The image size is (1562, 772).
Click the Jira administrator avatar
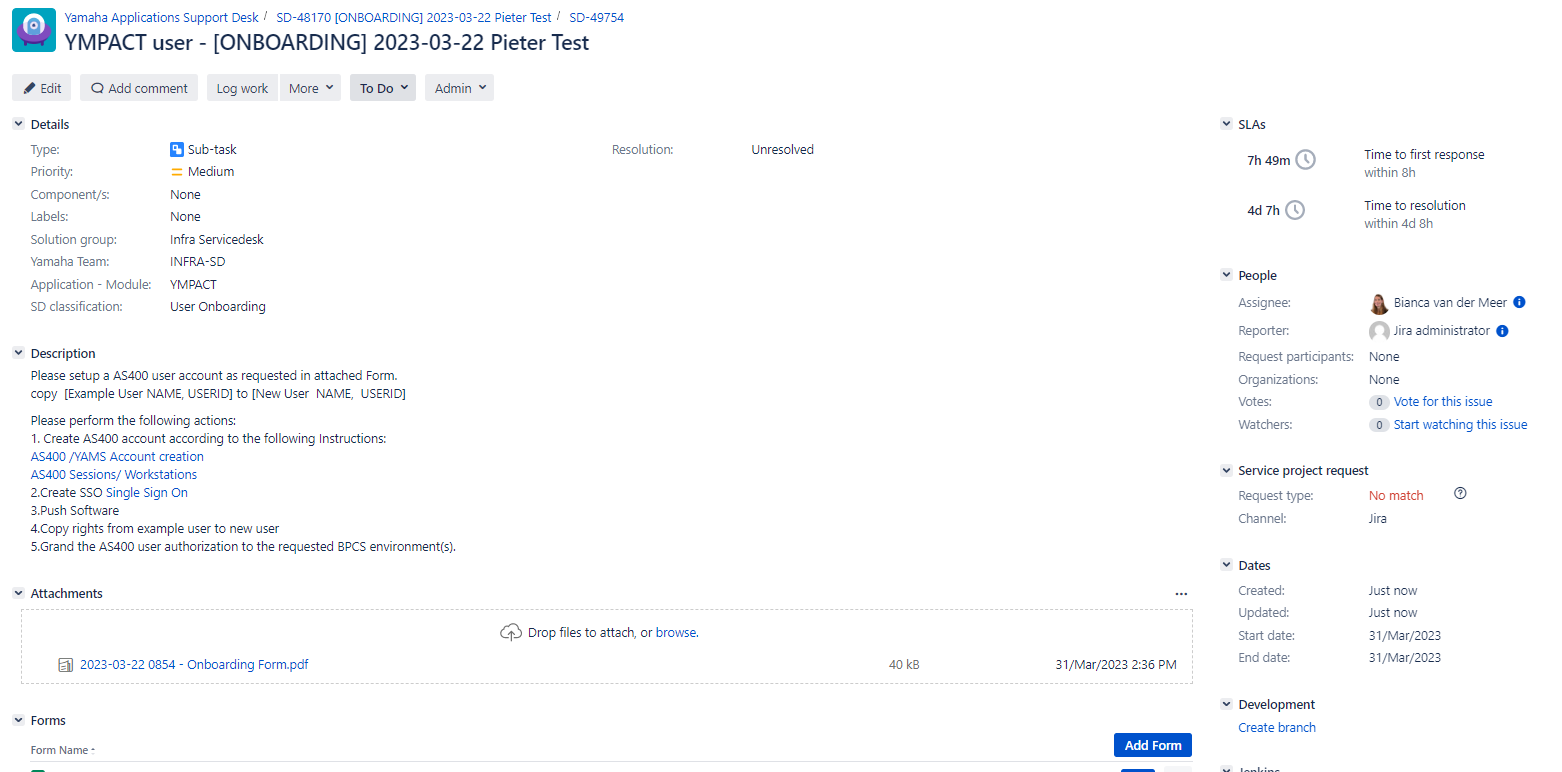(x=1379, y=331)
